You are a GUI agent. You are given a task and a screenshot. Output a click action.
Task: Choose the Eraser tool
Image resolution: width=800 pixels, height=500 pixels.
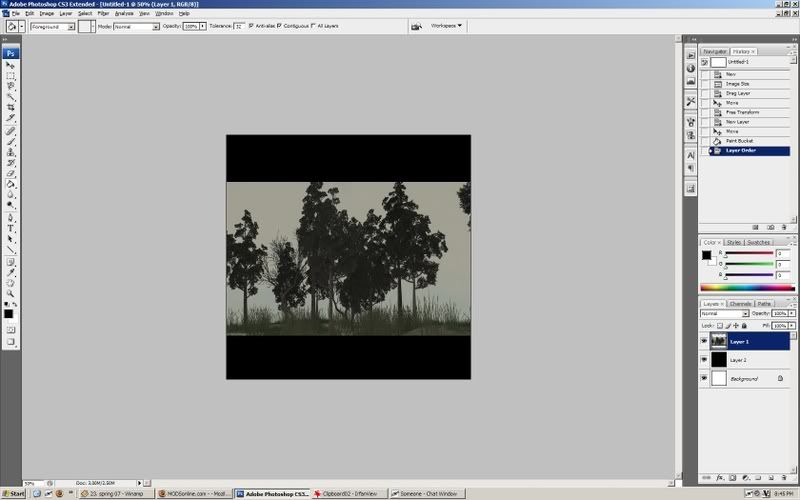(11, 173)
